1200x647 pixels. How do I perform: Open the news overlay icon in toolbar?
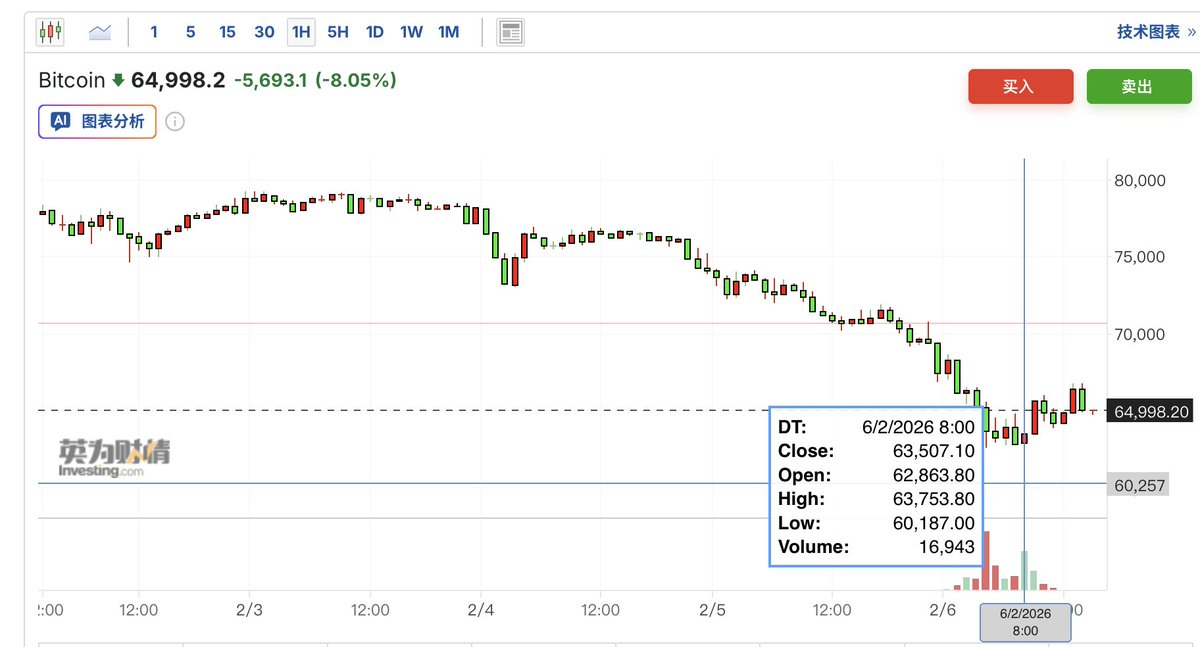[x=511, y=32]
